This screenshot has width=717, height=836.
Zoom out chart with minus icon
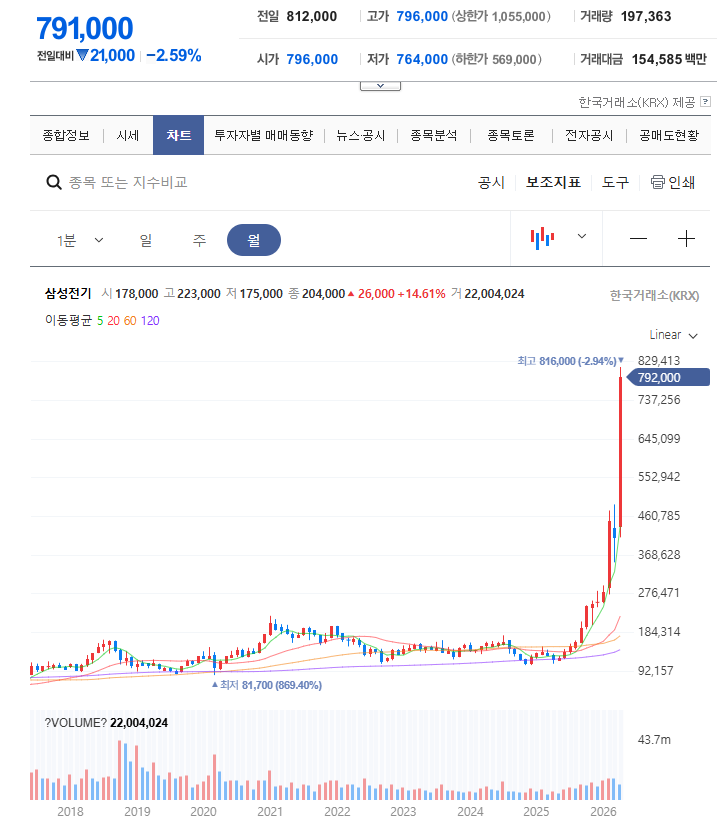[638, 238]
